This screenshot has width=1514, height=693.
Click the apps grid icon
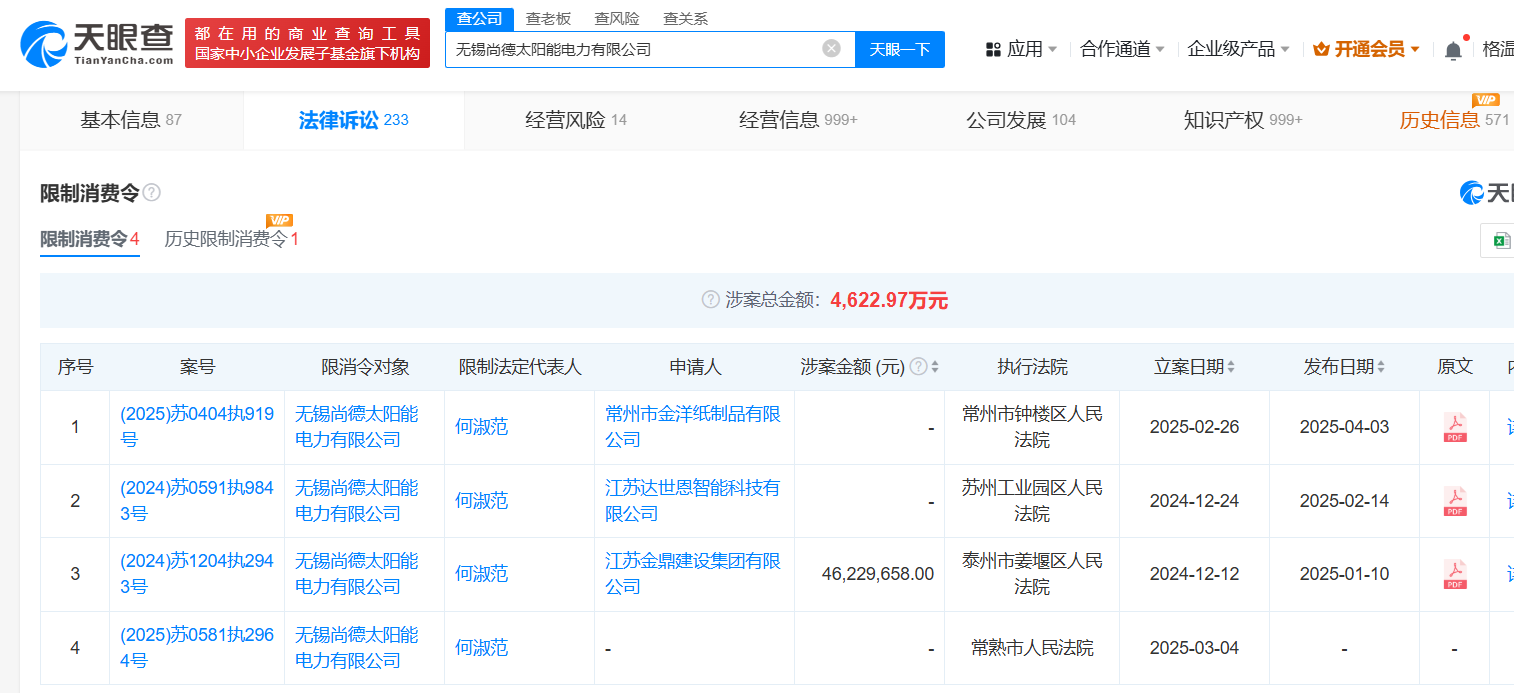coord(993,49)
